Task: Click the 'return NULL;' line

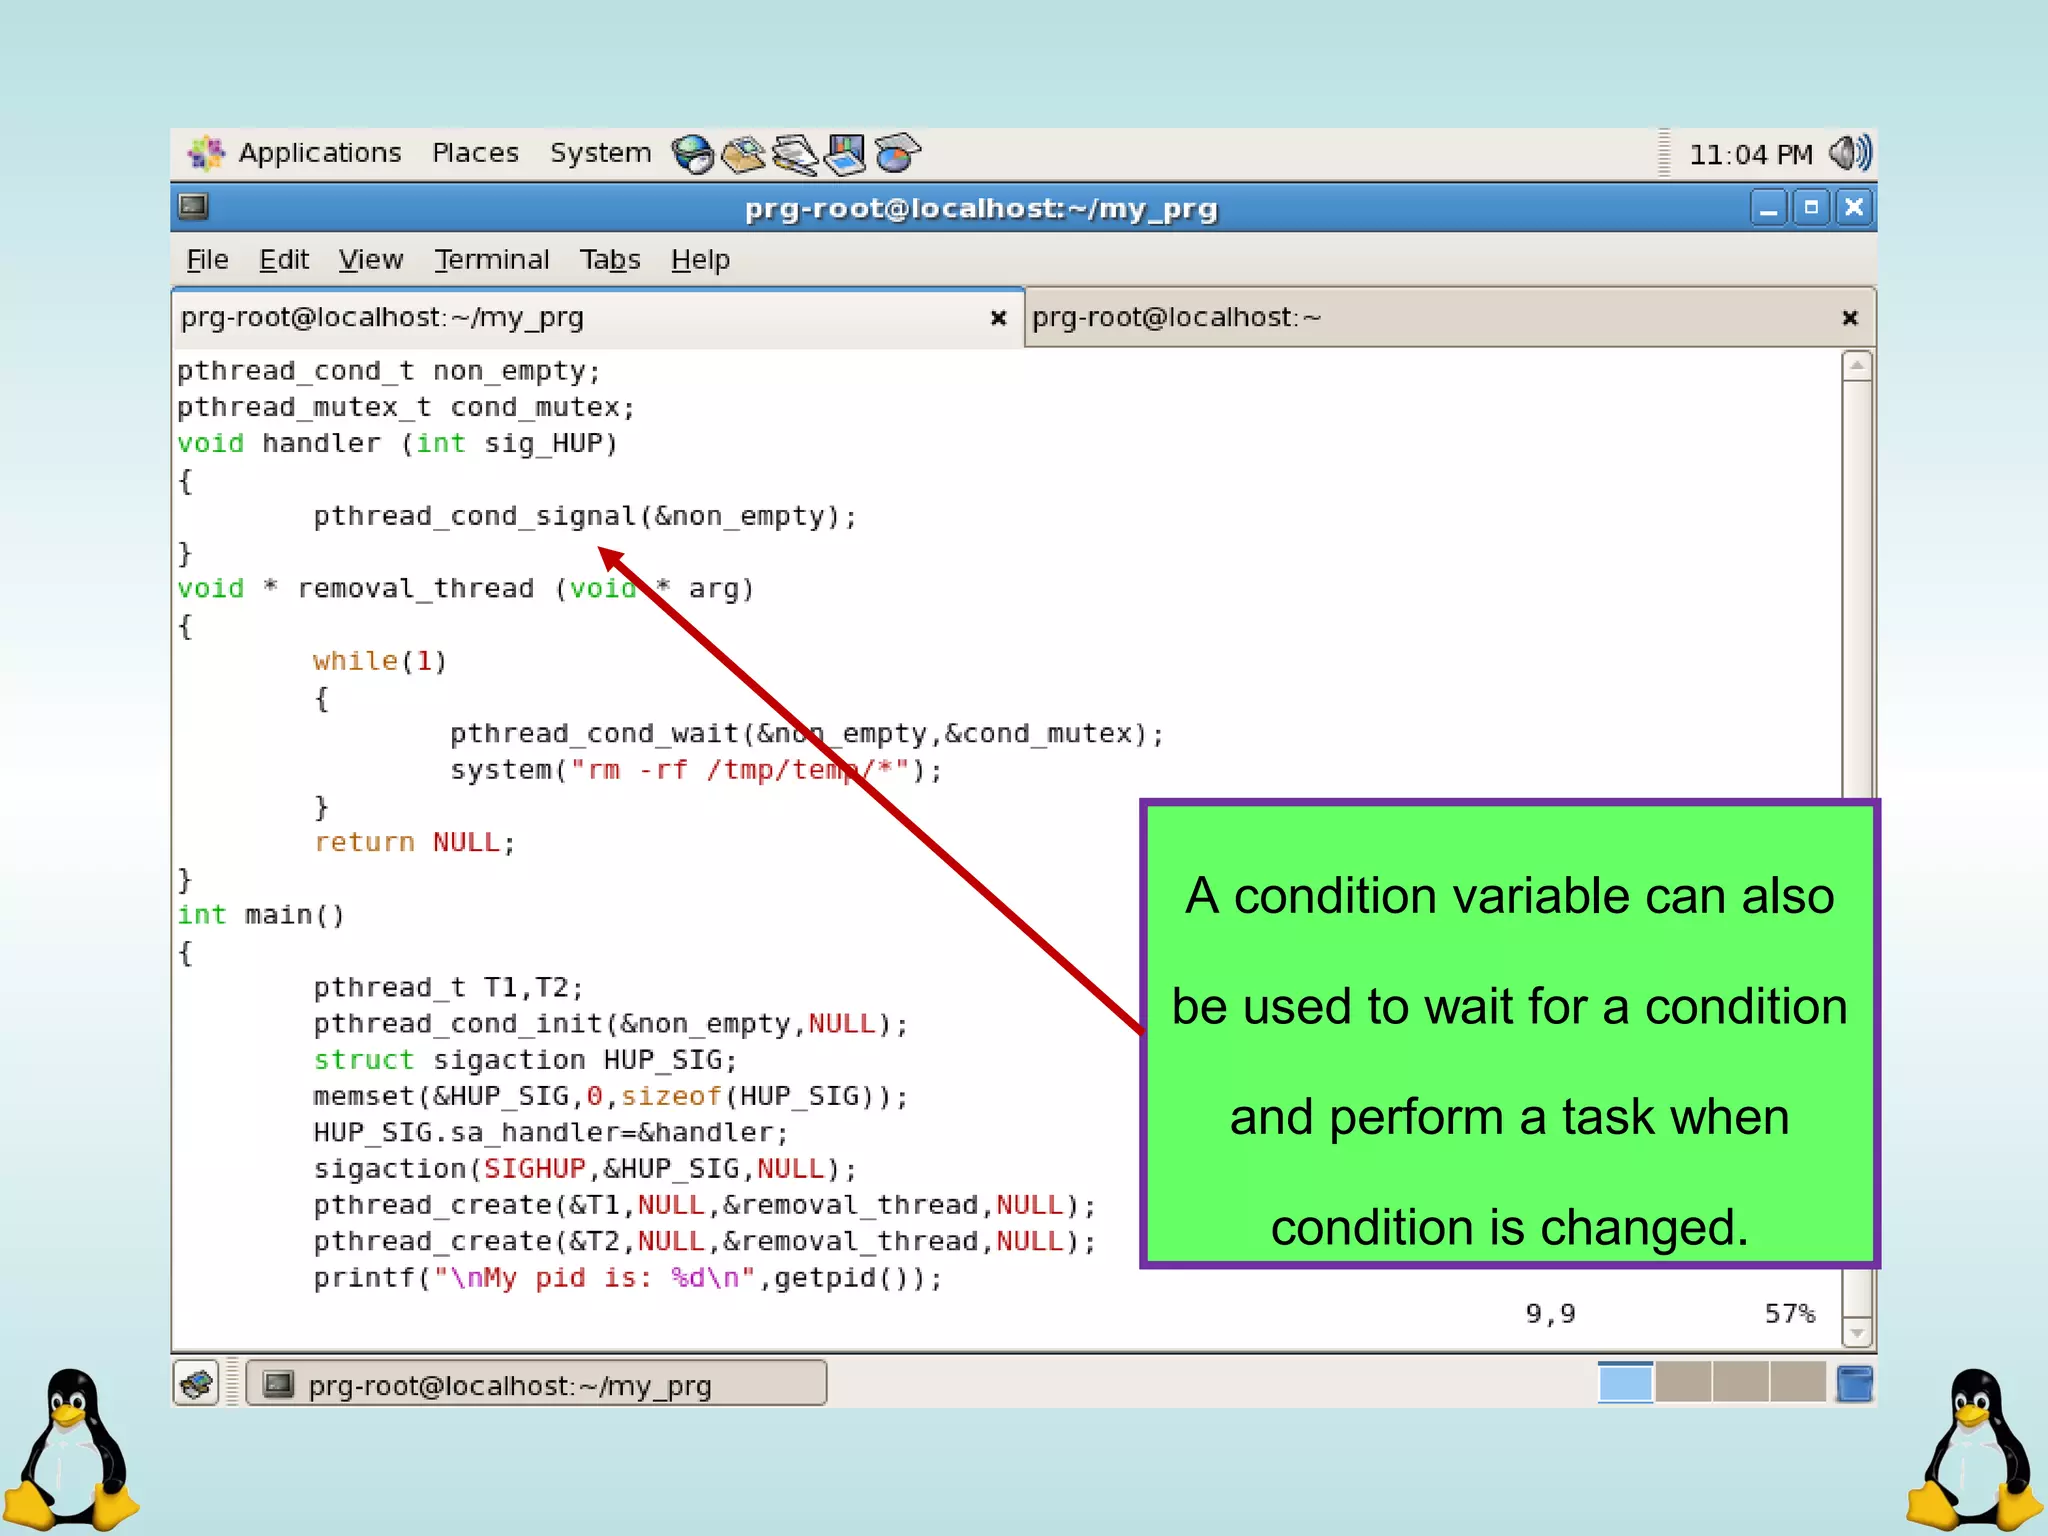Action: click(x=414, y=842)
